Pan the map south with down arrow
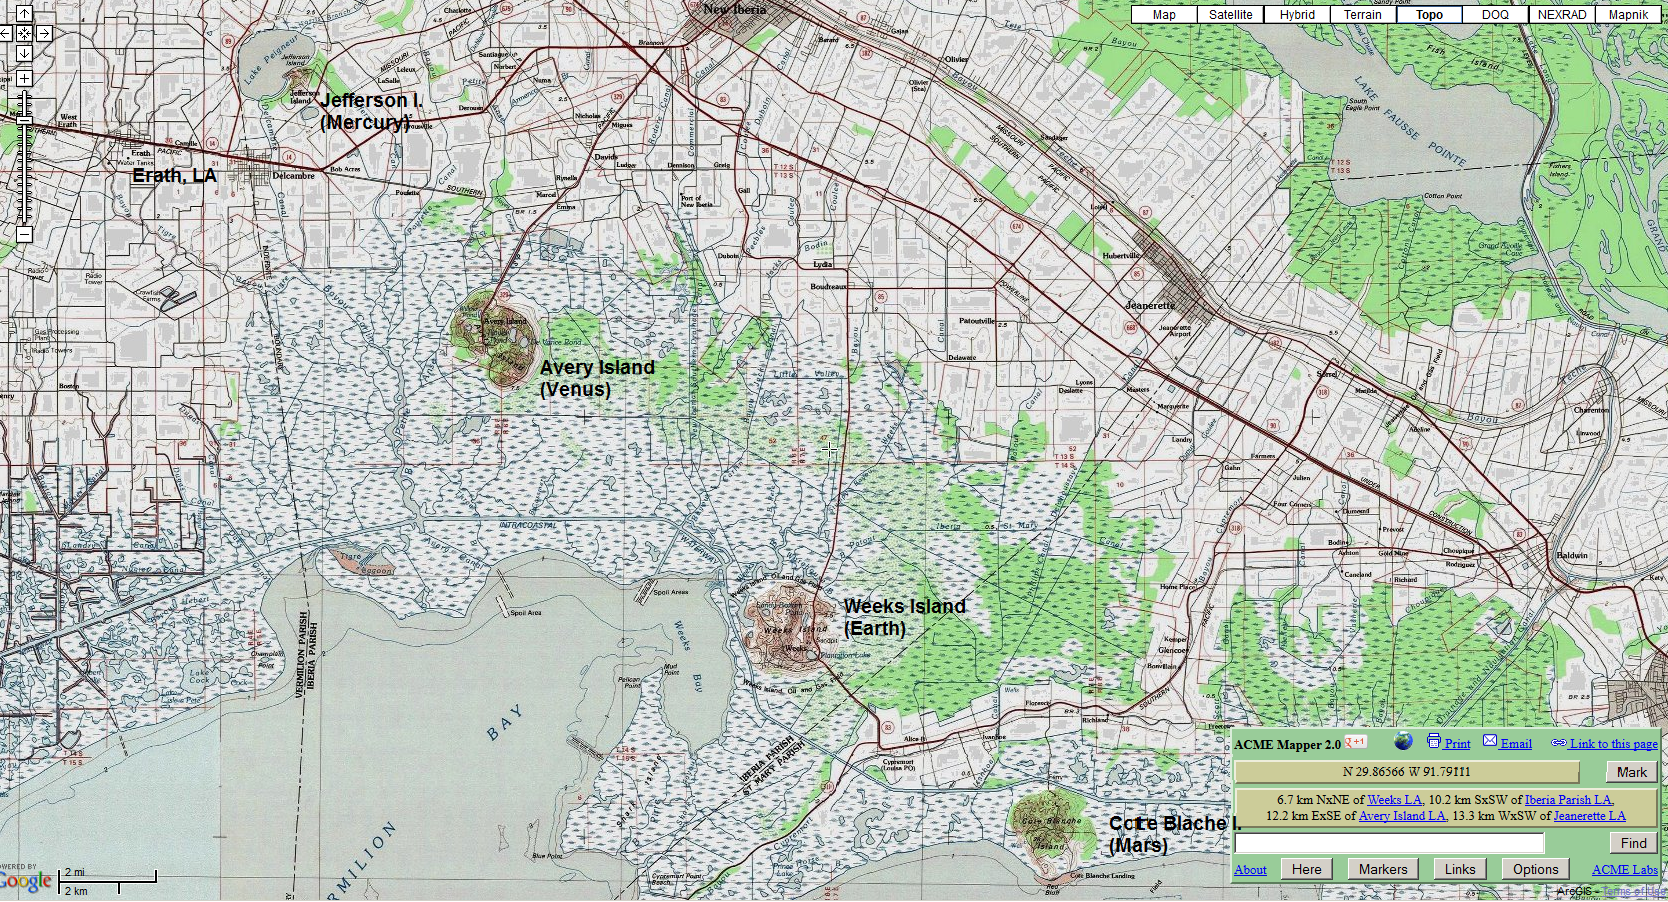This screenshot has height=902, width=1668. [x=24, y=53]
